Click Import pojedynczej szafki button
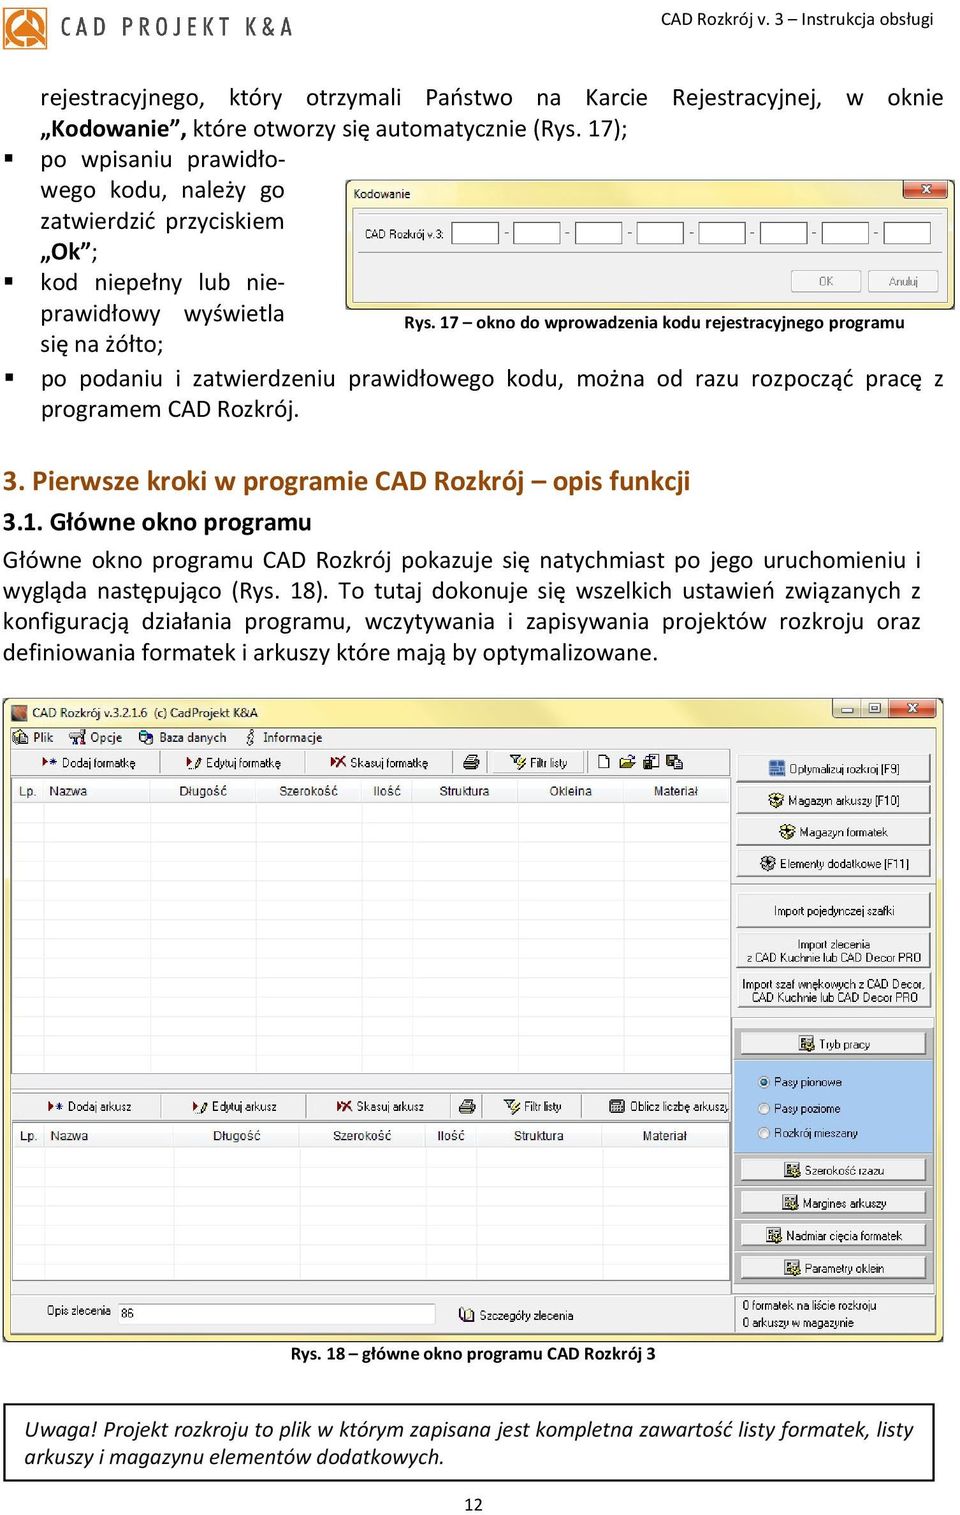960x1515 pixels. click(x=834, y=910)
